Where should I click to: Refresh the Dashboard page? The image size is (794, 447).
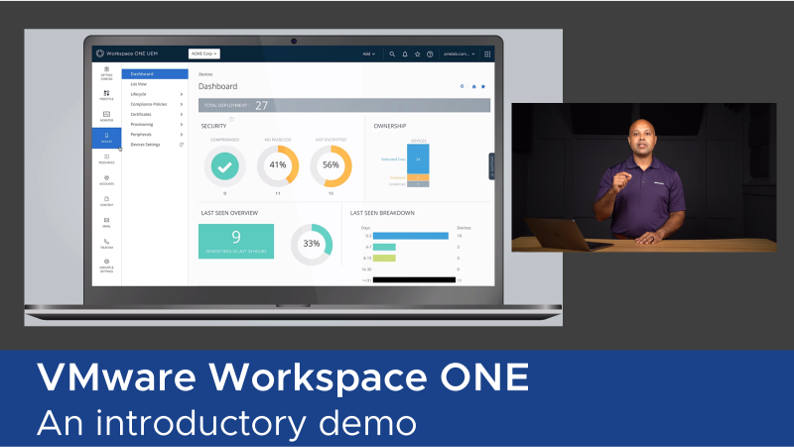click(462, 86)
